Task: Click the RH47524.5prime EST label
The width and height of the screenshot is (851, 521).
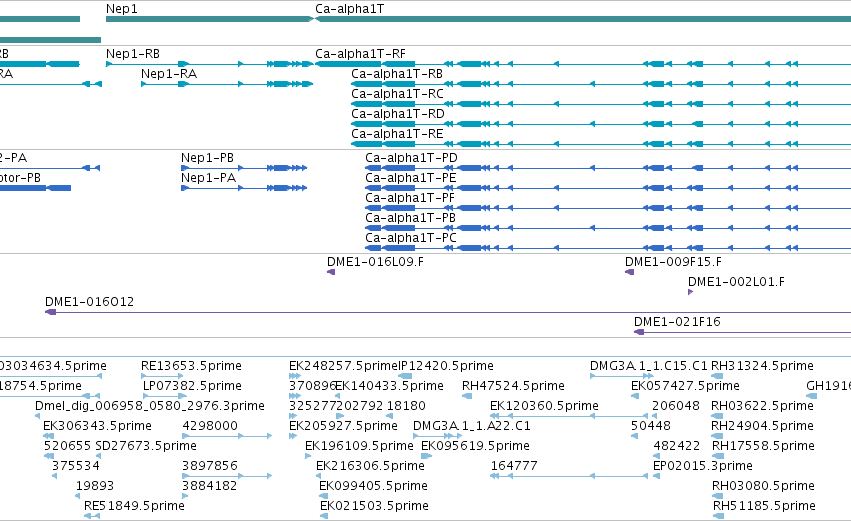Action: pyautogui.click(x=513, y=386)
